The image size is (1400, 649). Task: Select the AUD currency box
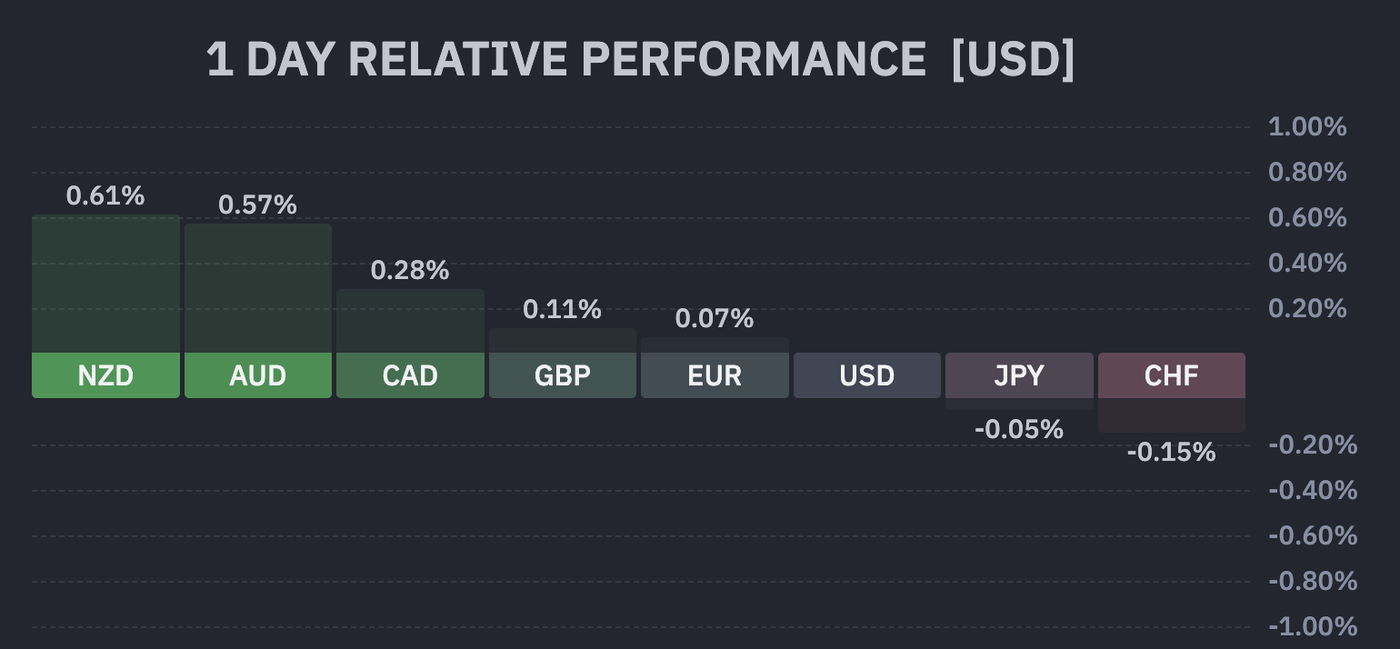coord(258,376)
